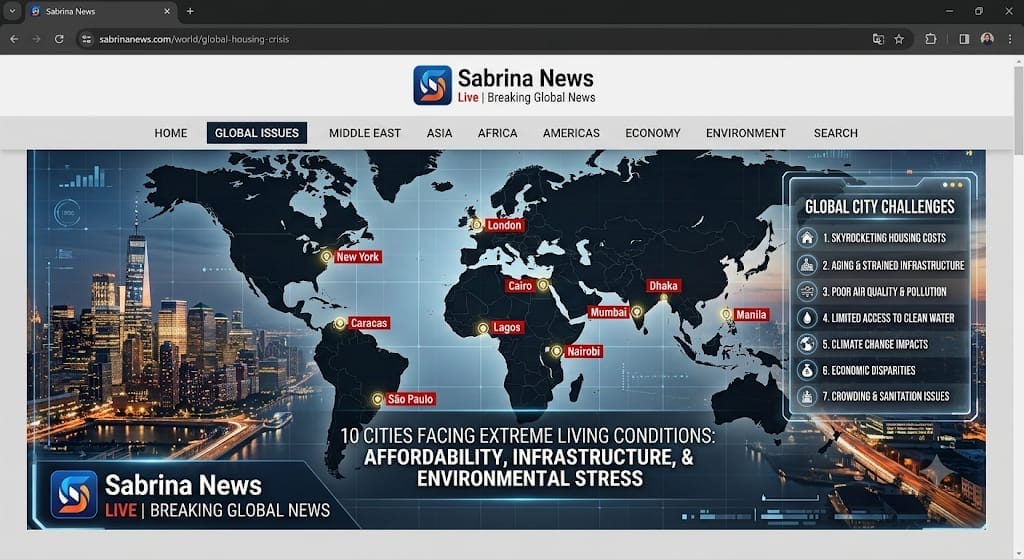Open the Extensions puzzle icon
The height and width of the screenshot is (559, 1024).
point(931,39)
